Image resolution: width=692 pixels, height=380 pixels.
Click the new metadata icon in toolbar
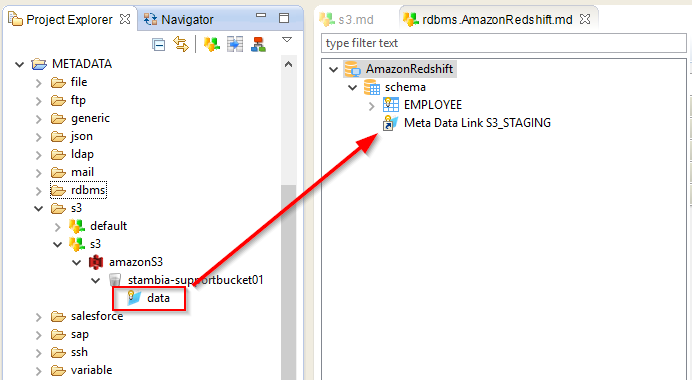(x=212, y=44)
